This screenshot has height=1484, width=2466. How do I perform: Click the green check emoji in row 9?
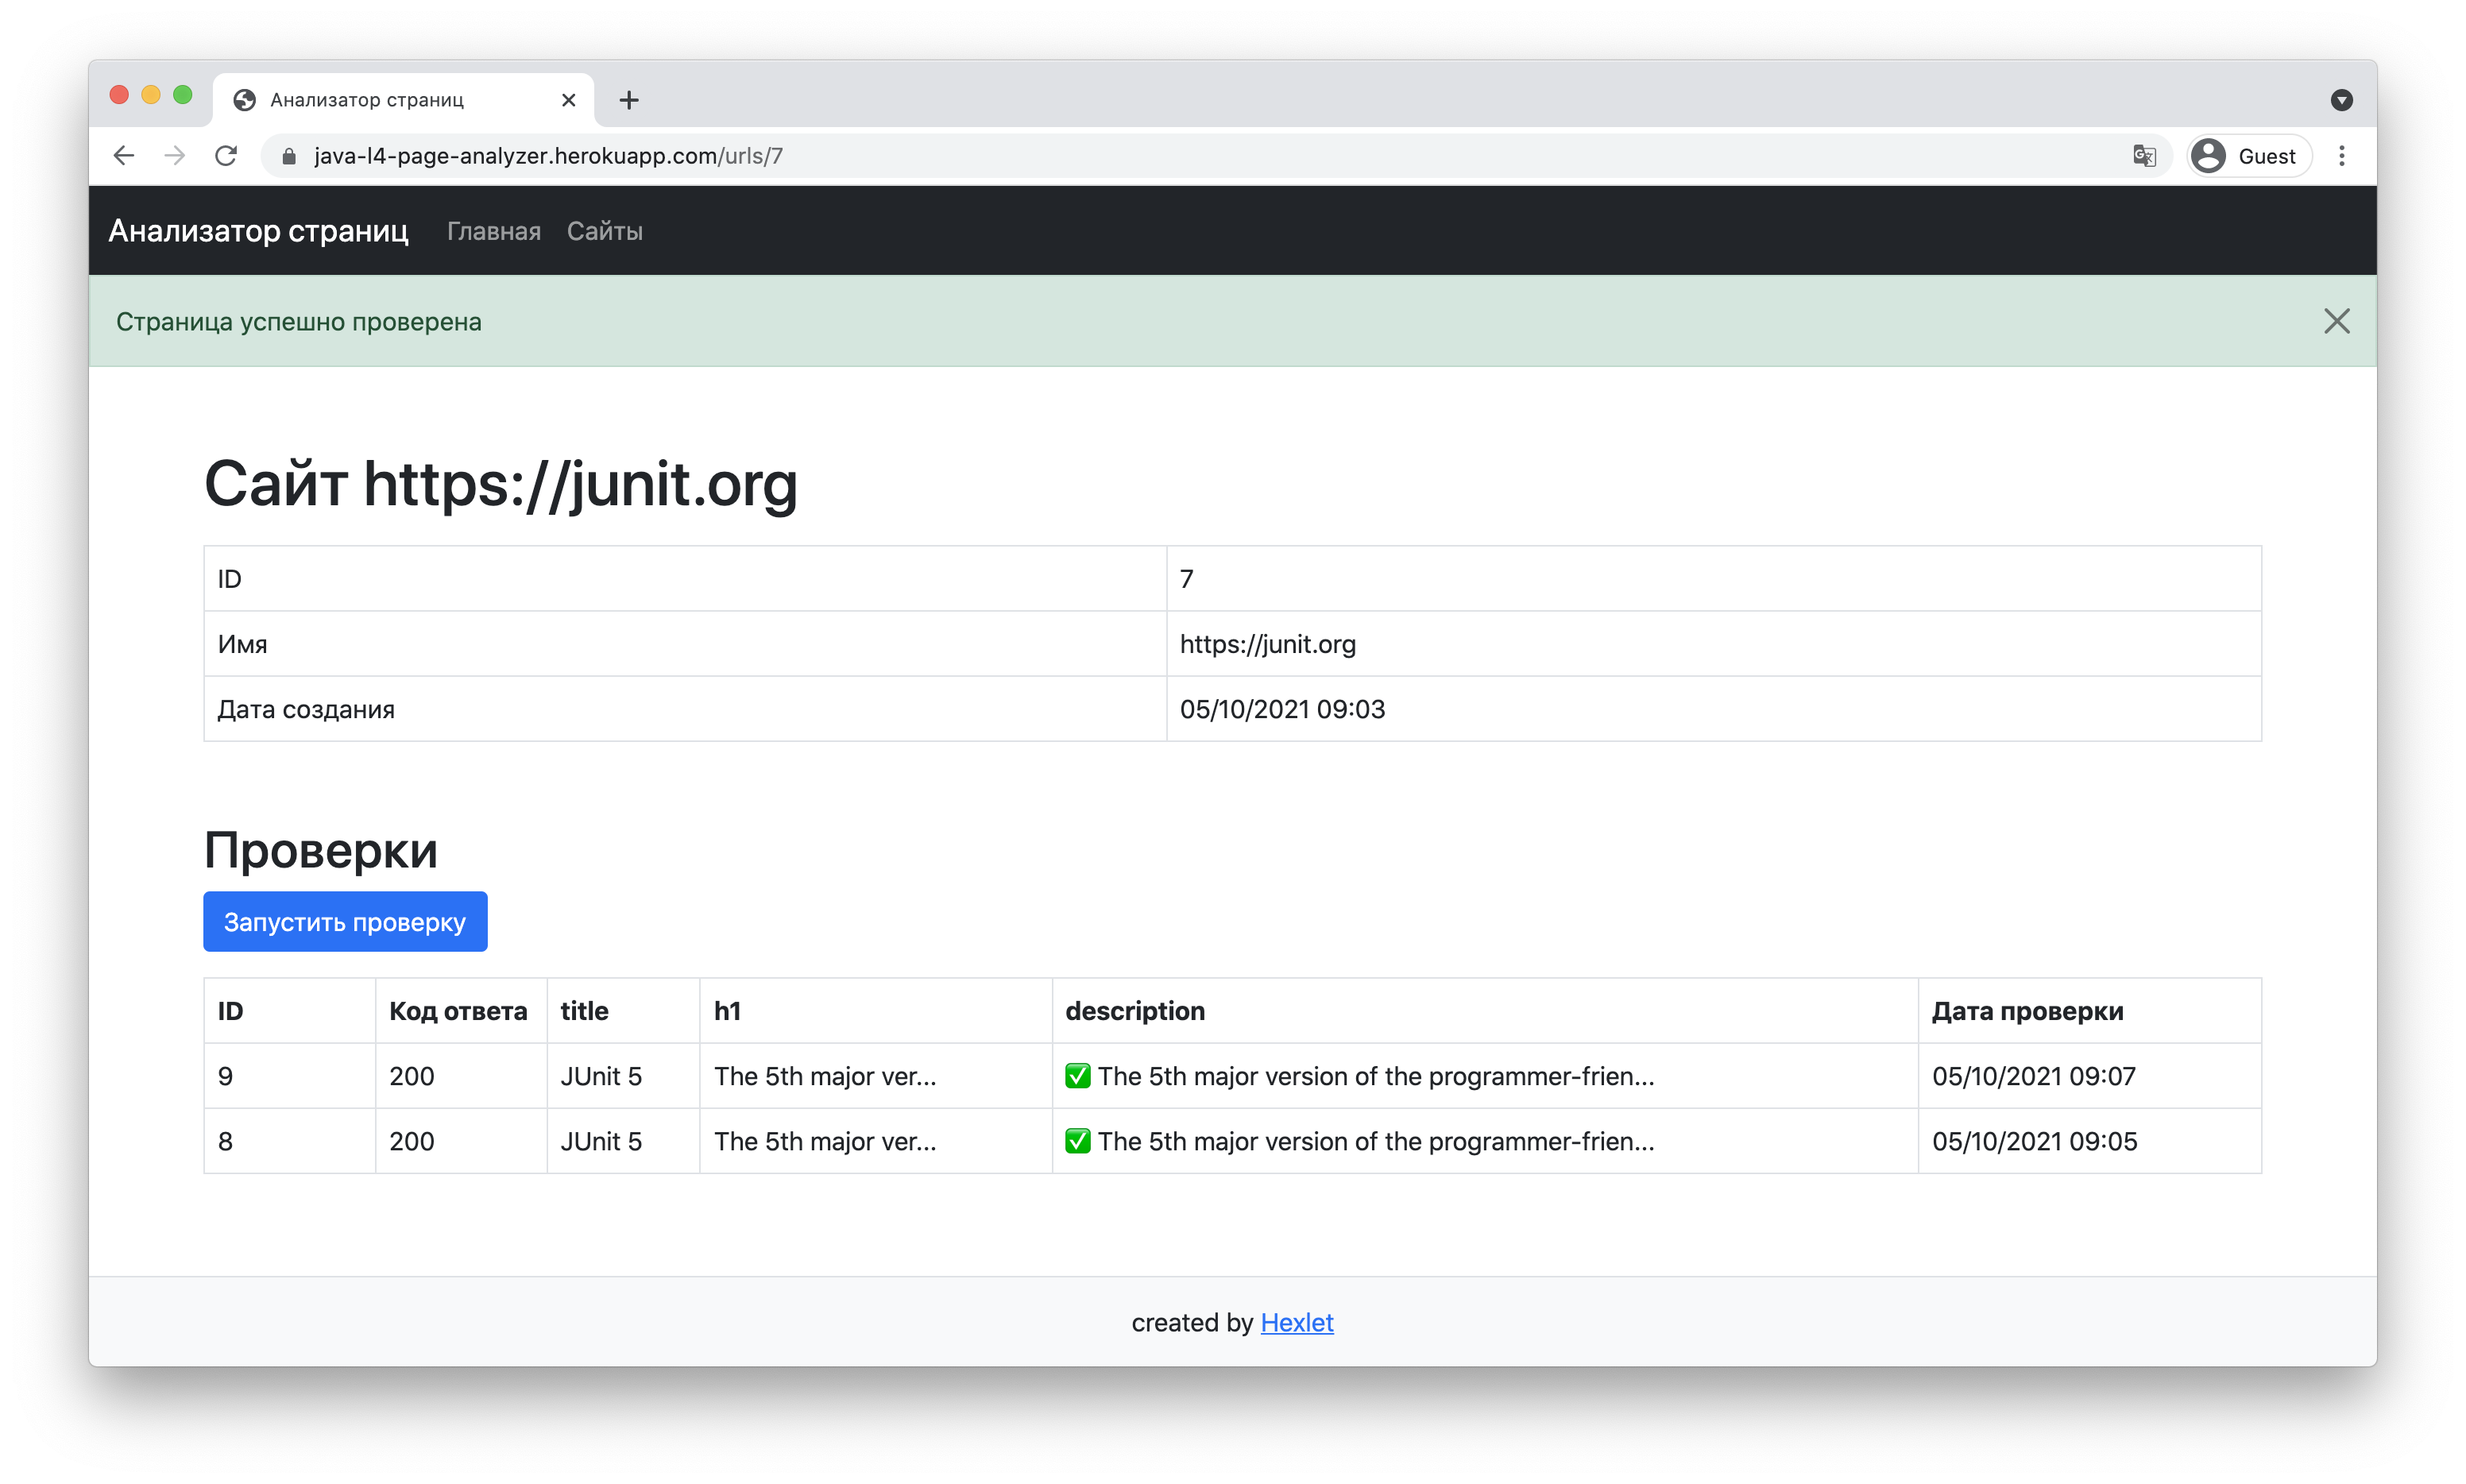pos(1077,1076)
